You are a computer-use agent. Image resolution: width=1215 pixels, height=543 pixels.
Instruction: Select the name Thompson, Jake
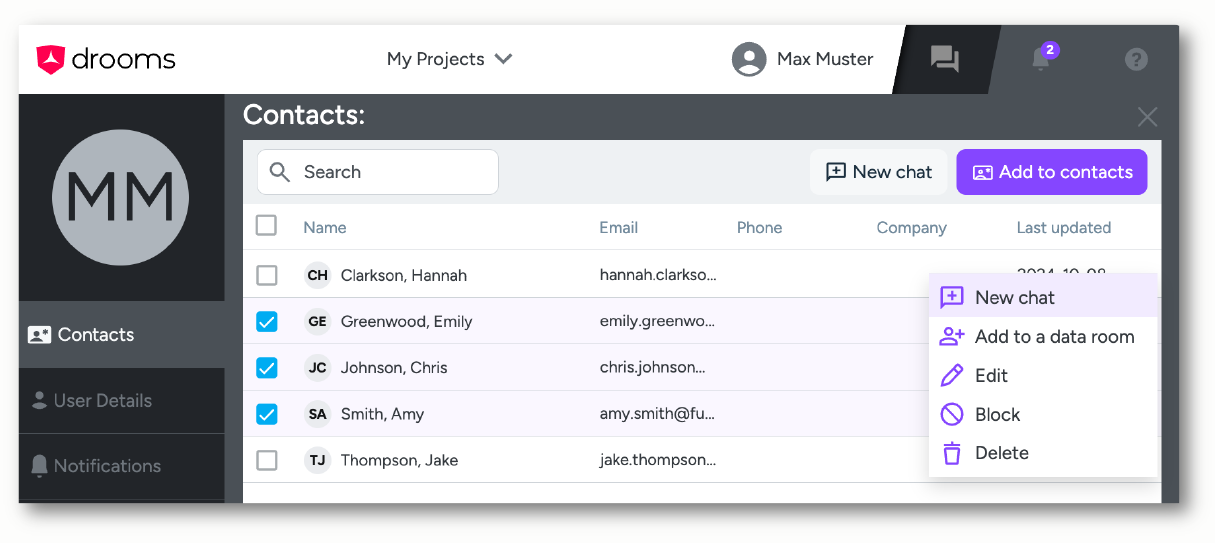pos(399,461)
